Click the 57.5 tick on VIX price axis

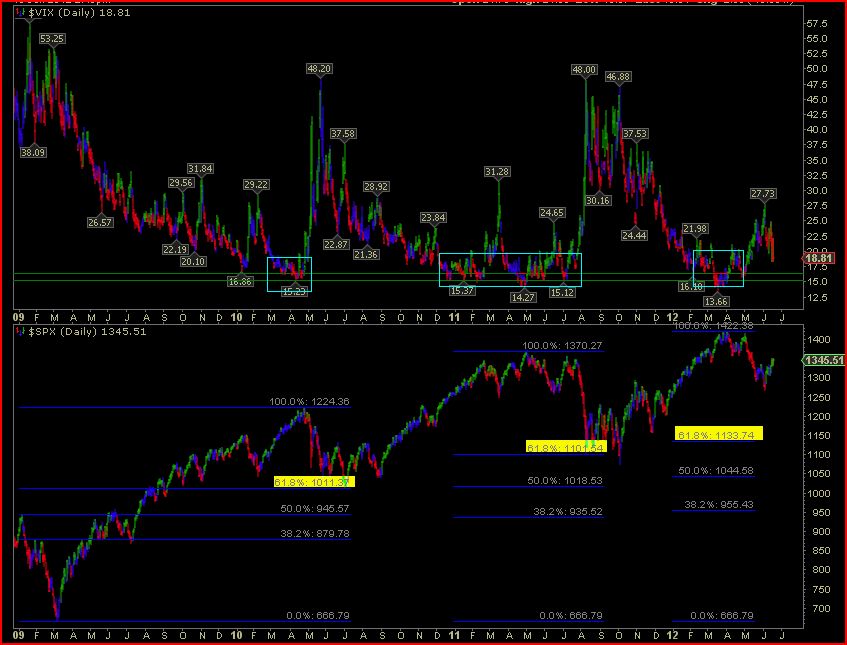click(x=817, y=24)
